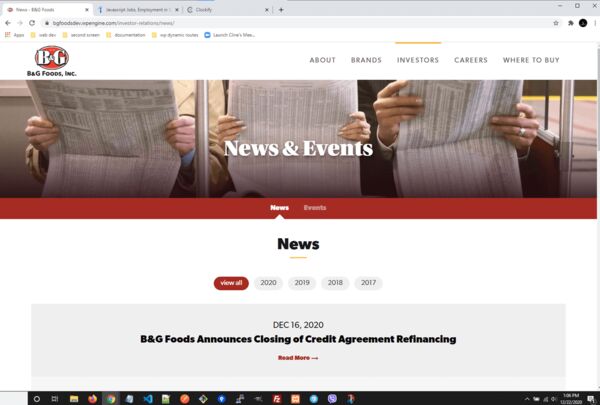The height and width of the screenshot is (405, 600).
Task: Filter news by 2020
Action: 268,283
